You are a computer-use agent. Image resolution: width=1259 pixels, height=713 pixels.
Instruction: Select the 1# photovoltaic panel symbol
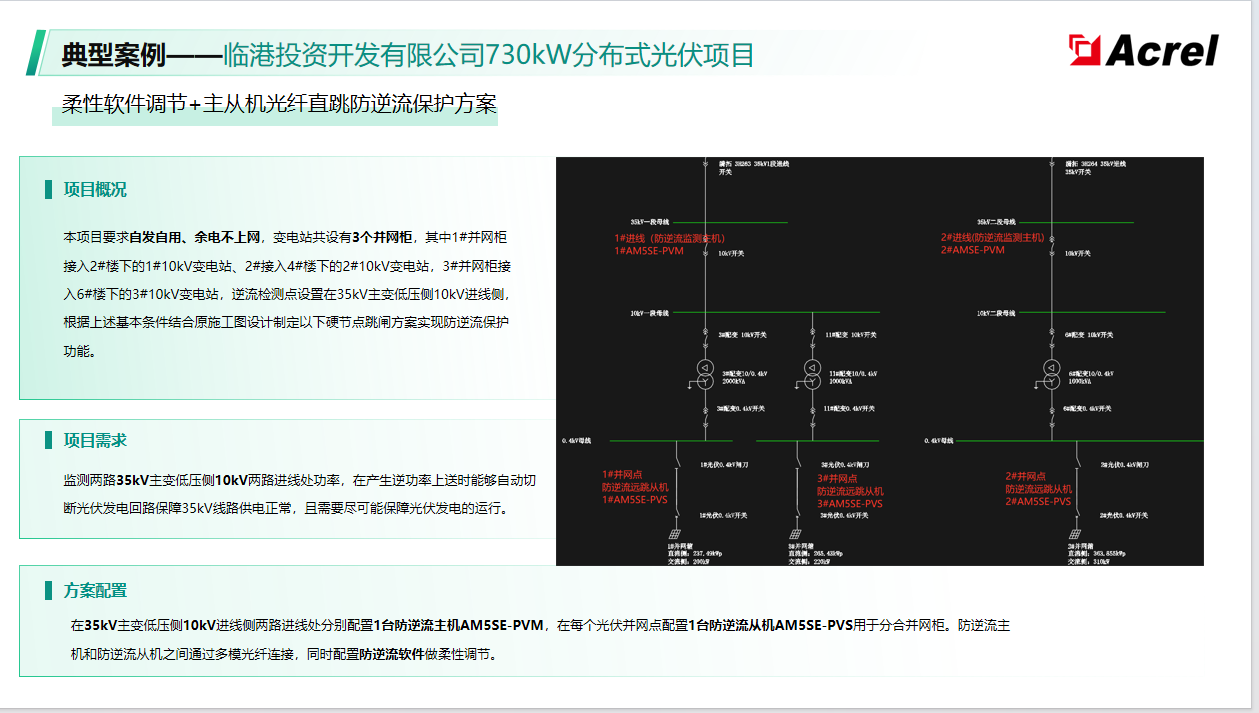(676, 533)
